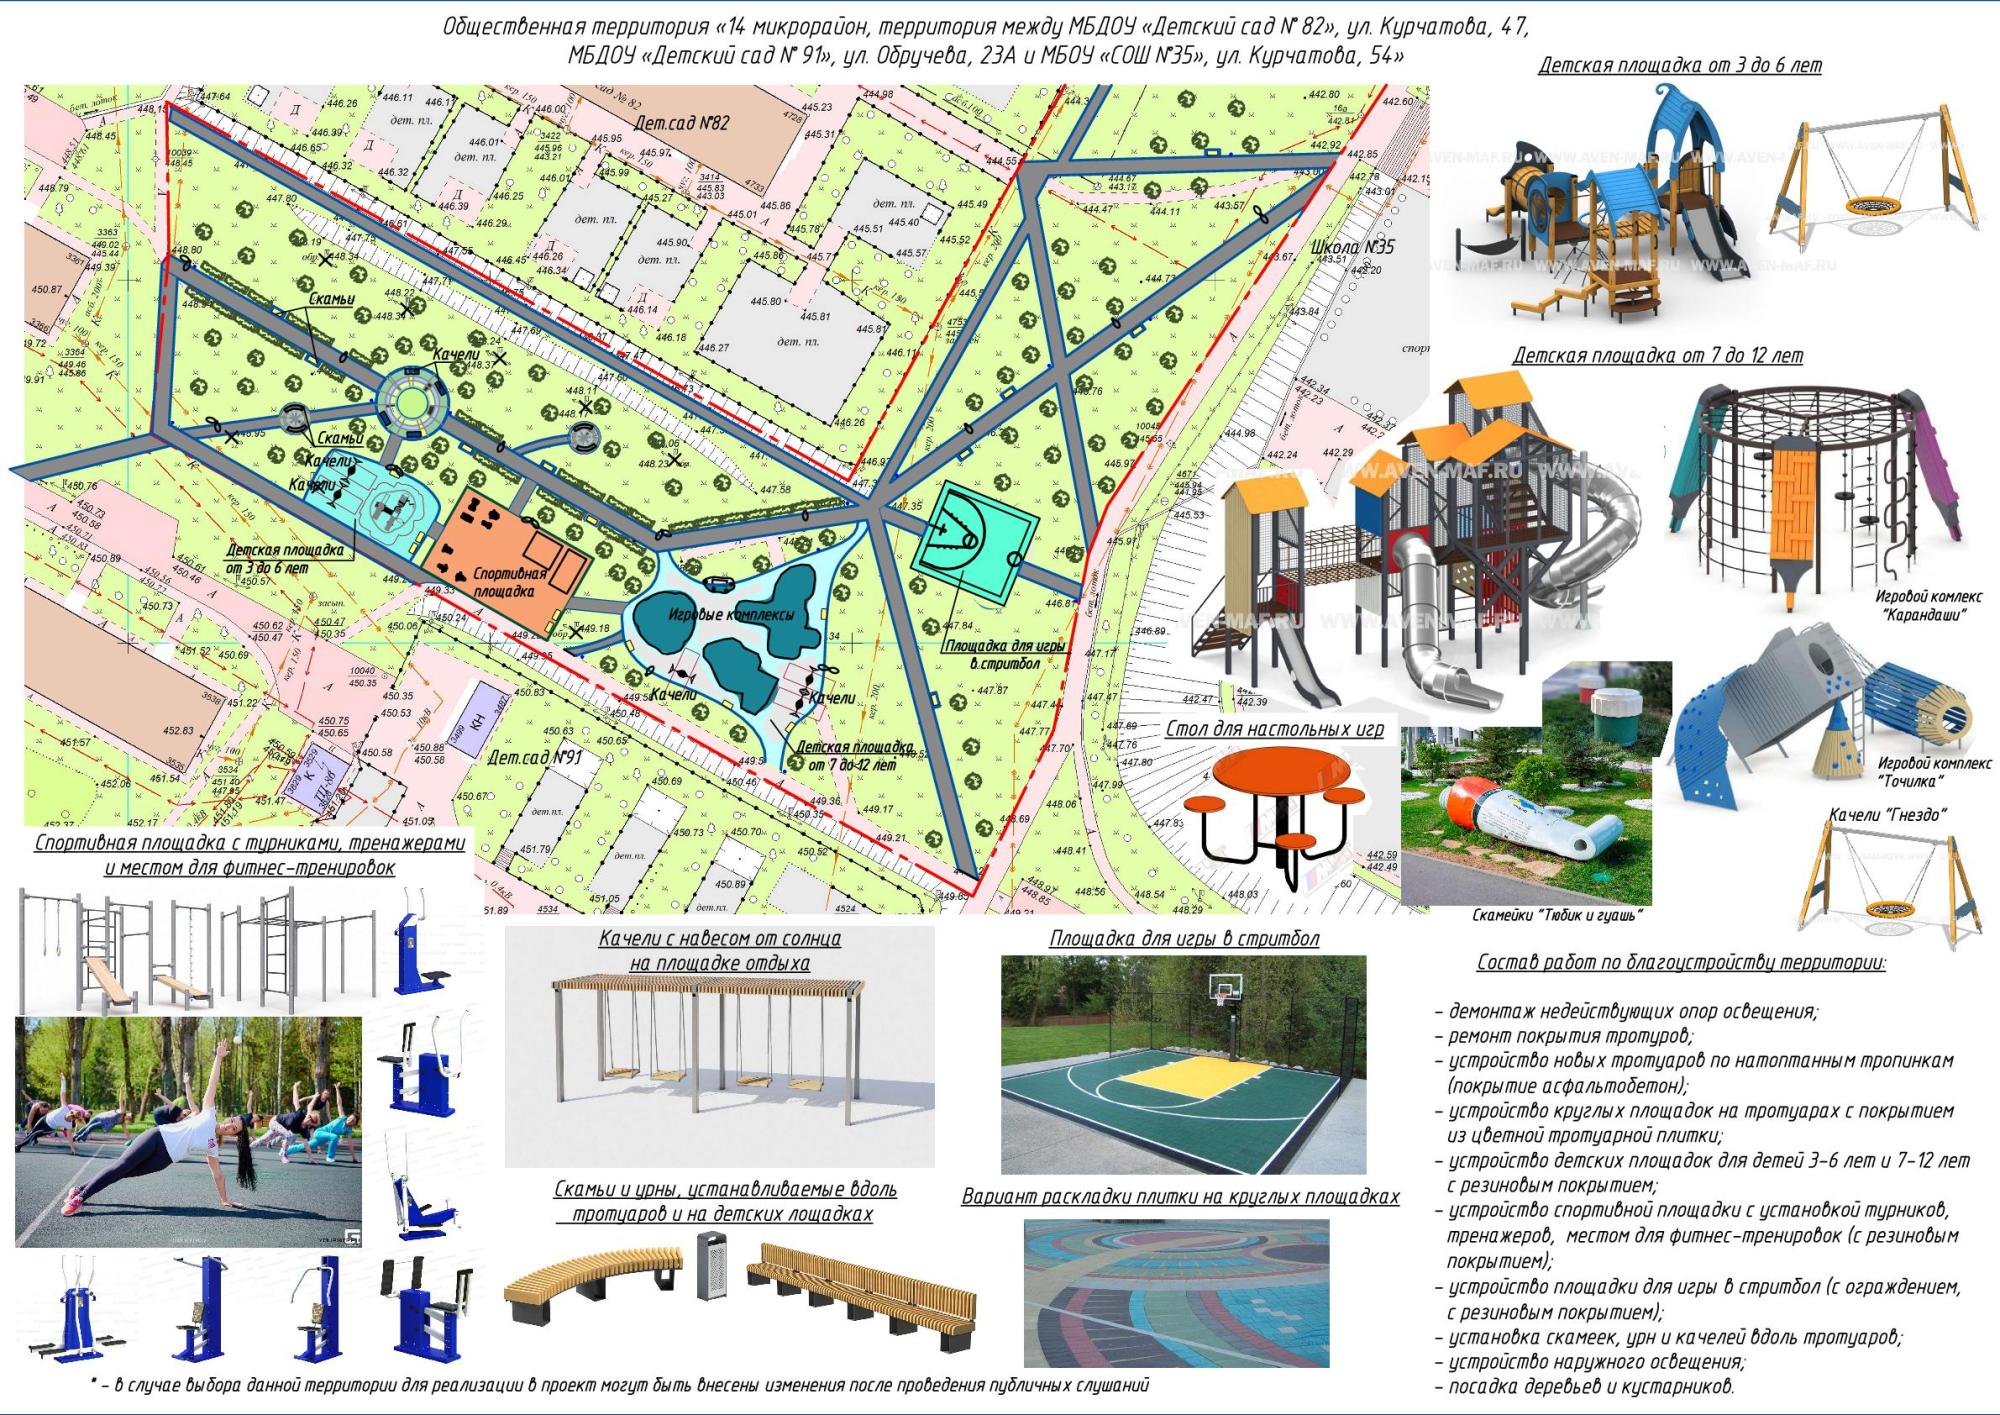Click the round green plaza on the map
Image resolution: width=2000 pixels, height=1415 pixels.
pyautogui.click(x=411, y=402)
